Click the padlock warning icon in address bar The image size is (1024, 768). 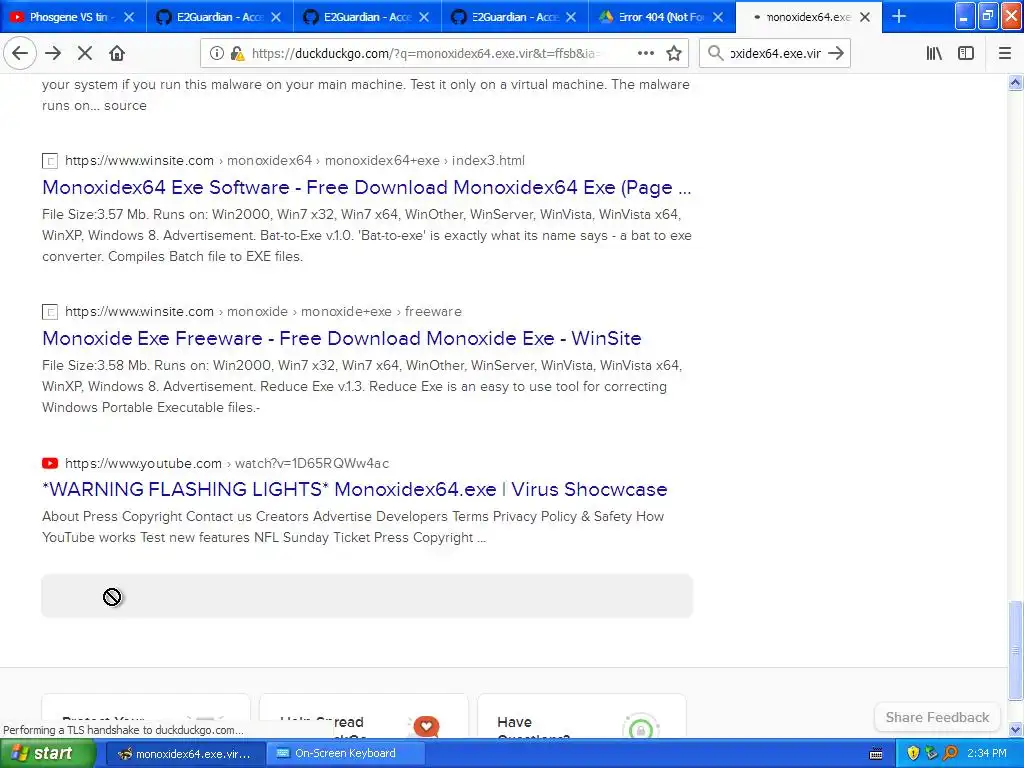(237, 54)
